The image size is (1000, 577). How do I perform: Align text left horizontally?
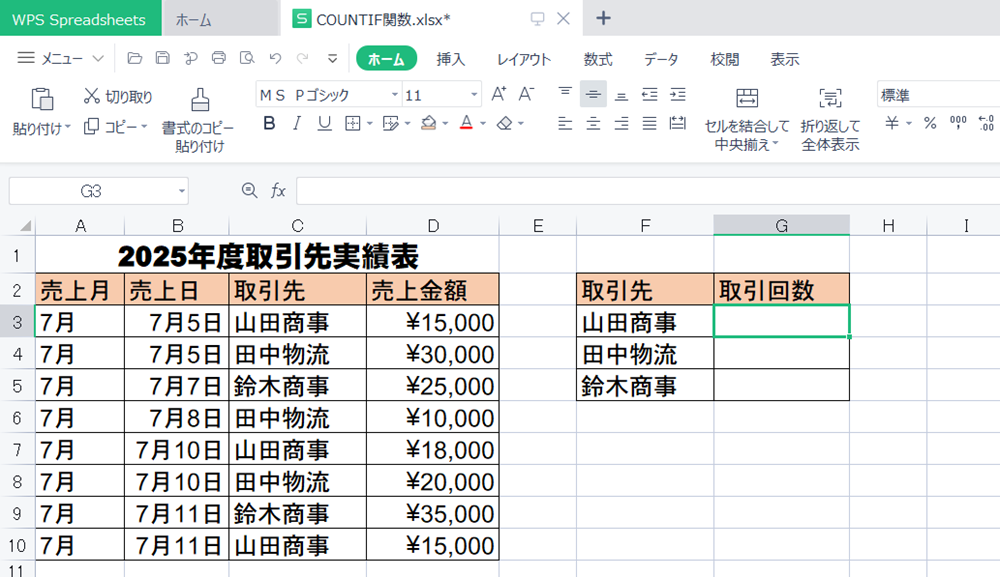565,123
